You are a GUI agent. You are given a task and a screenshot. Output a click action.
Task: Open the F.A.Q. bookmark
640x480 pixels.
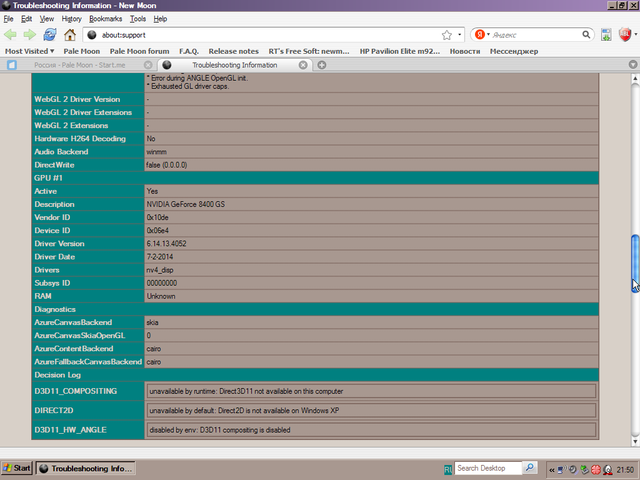[189, 51]
